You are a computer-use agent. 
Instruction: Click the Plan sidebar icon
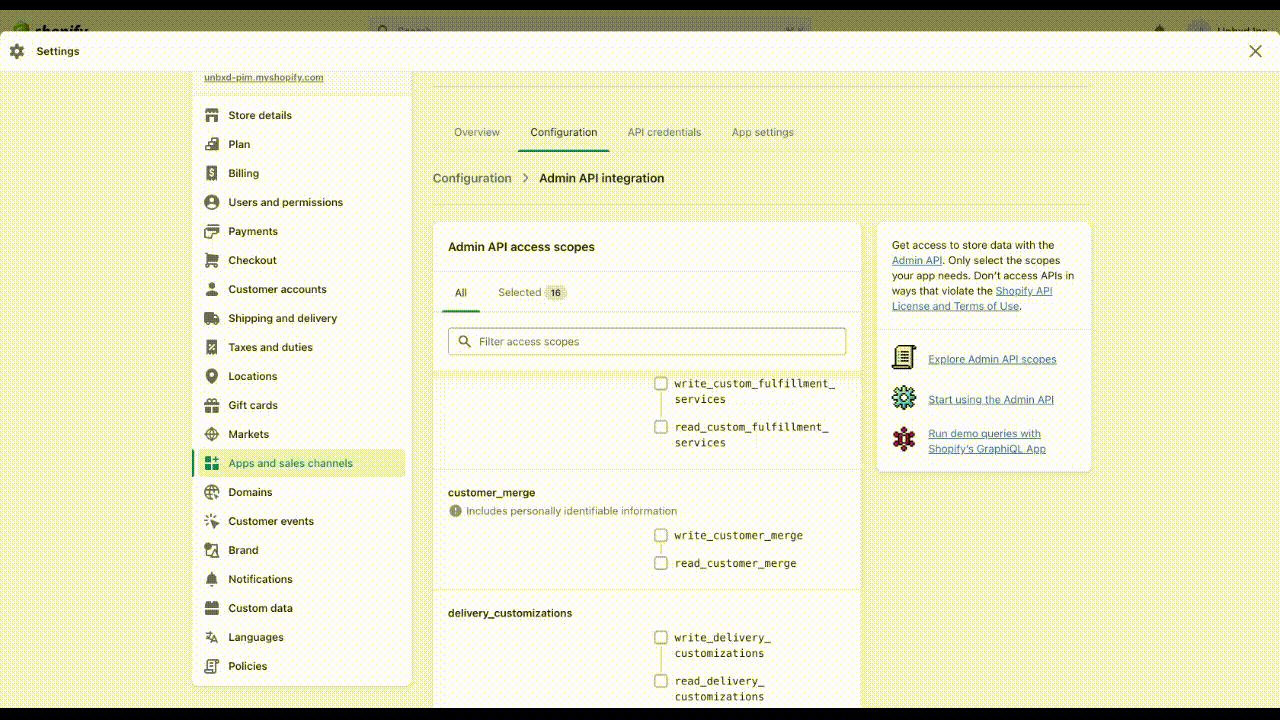[x=211, y=144]
